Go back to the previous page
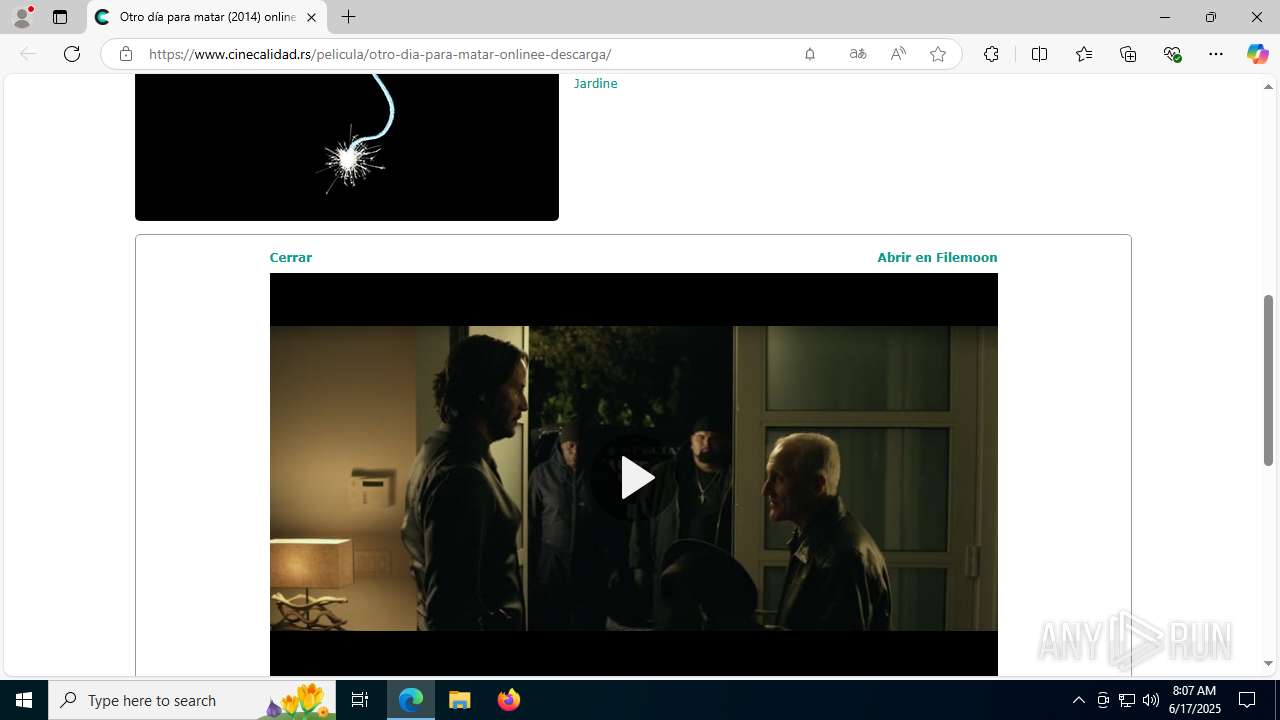Image resolution: width=1280 pixels, height=720 pixels. coord(28,54)
